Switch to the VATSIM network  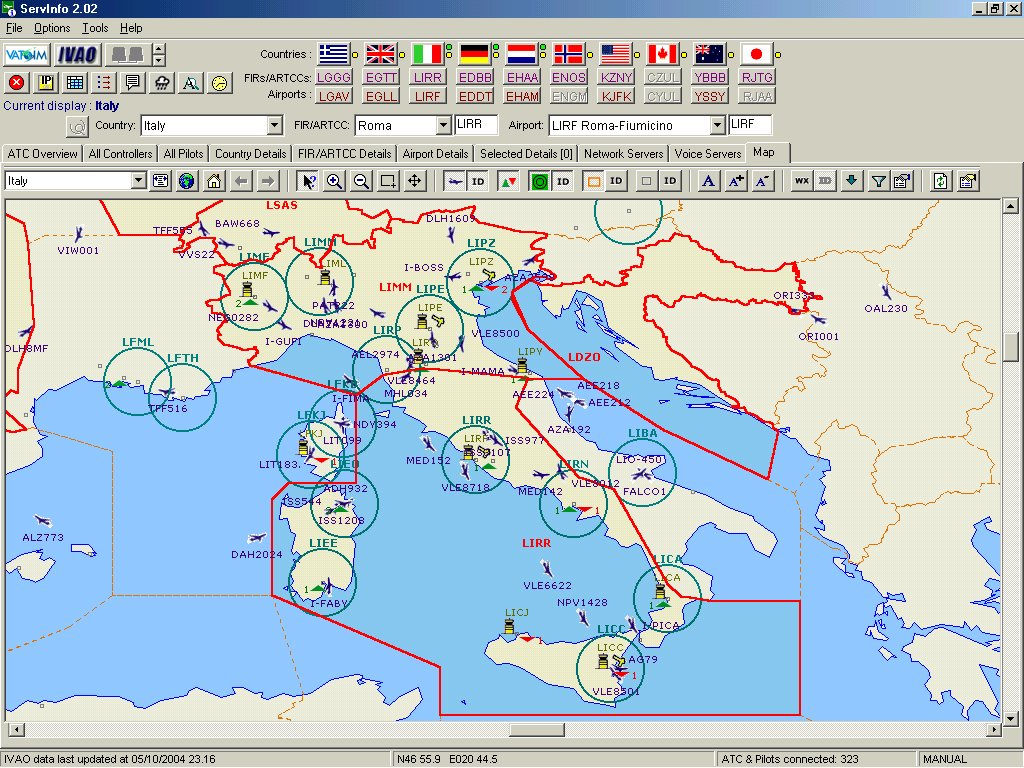(x=27, y=55)
